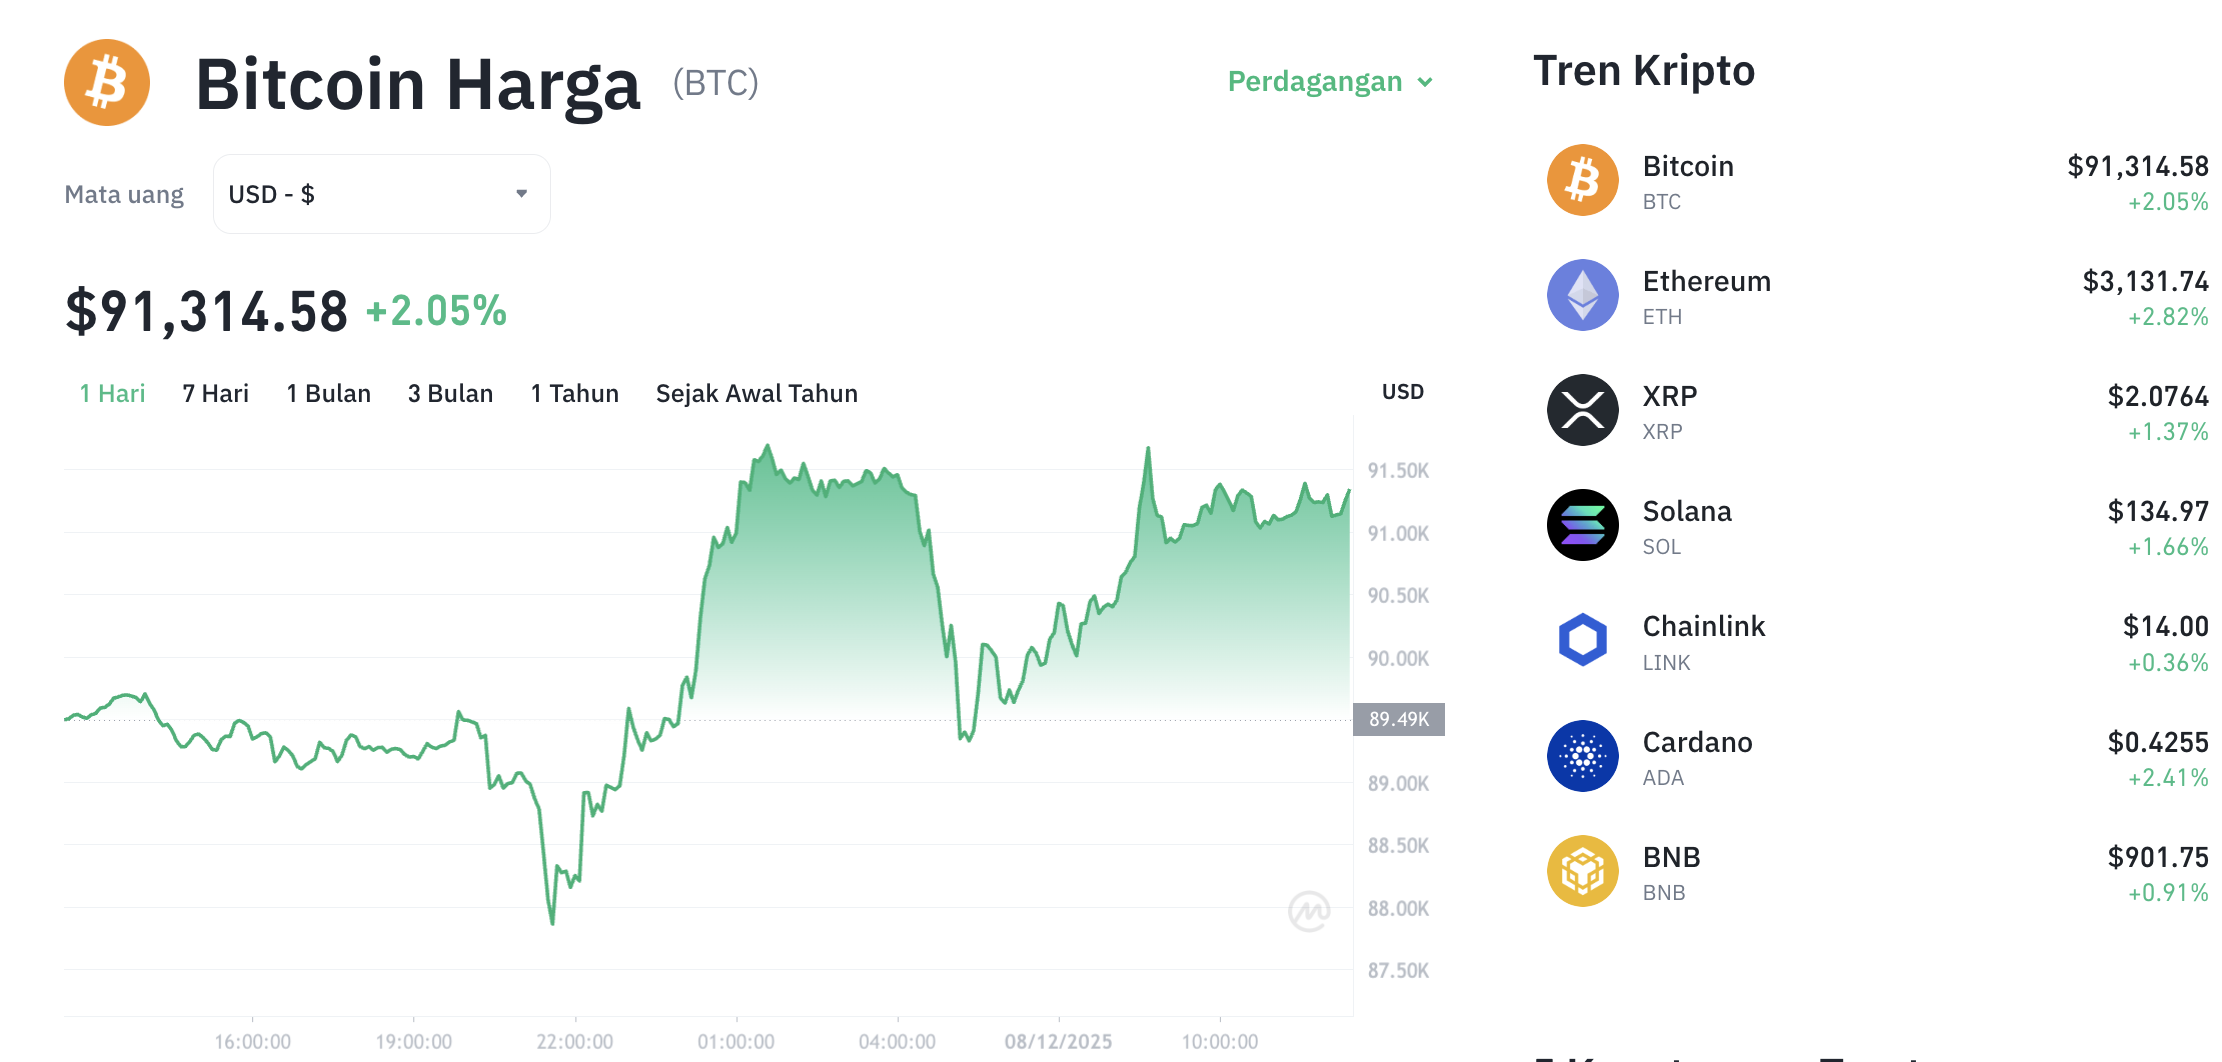Click the highlighted 89.49K price marker

(1399, 720)
